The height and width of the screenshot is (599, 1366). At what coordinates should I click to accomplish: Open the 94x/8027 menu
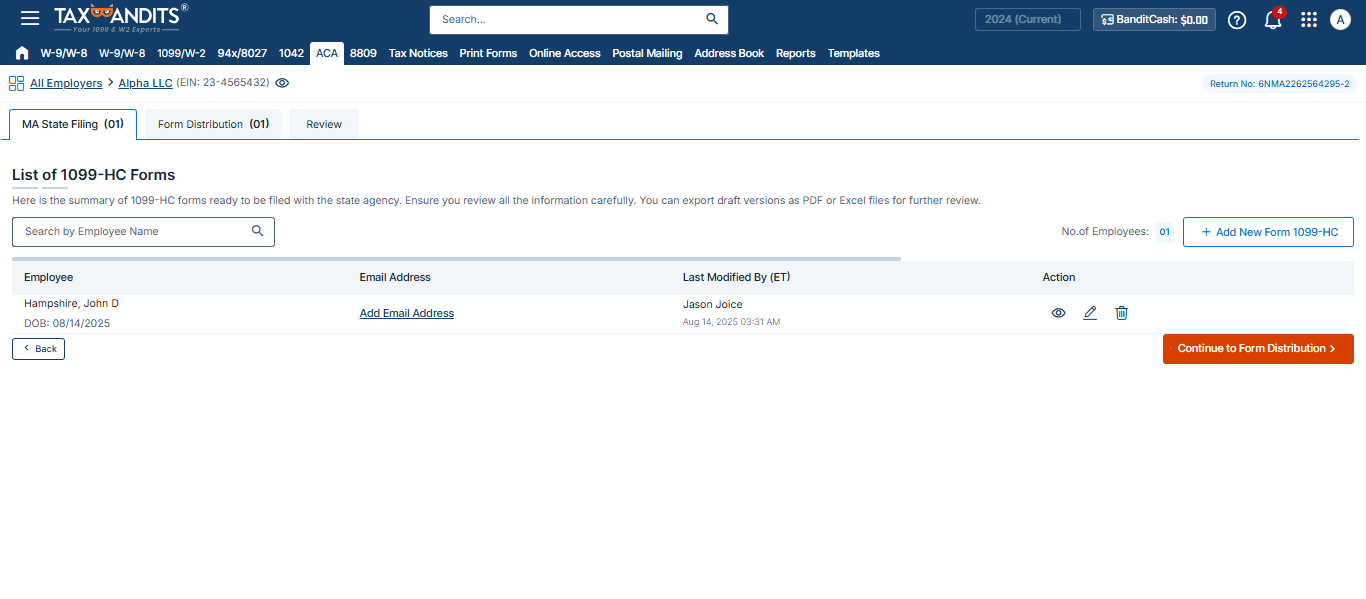coord(242,53)
